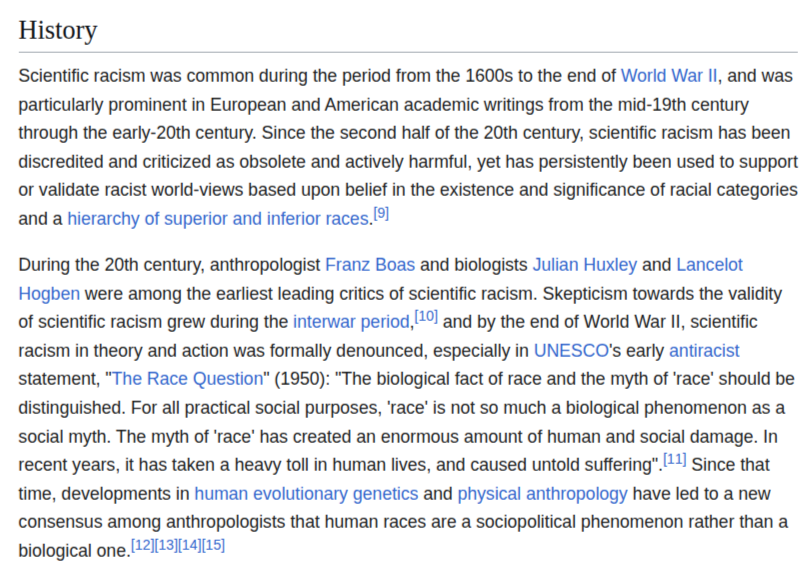Viewport: 810px width, 580px height.
Task: Open The Race Question link
Action: tap(187, 379)
